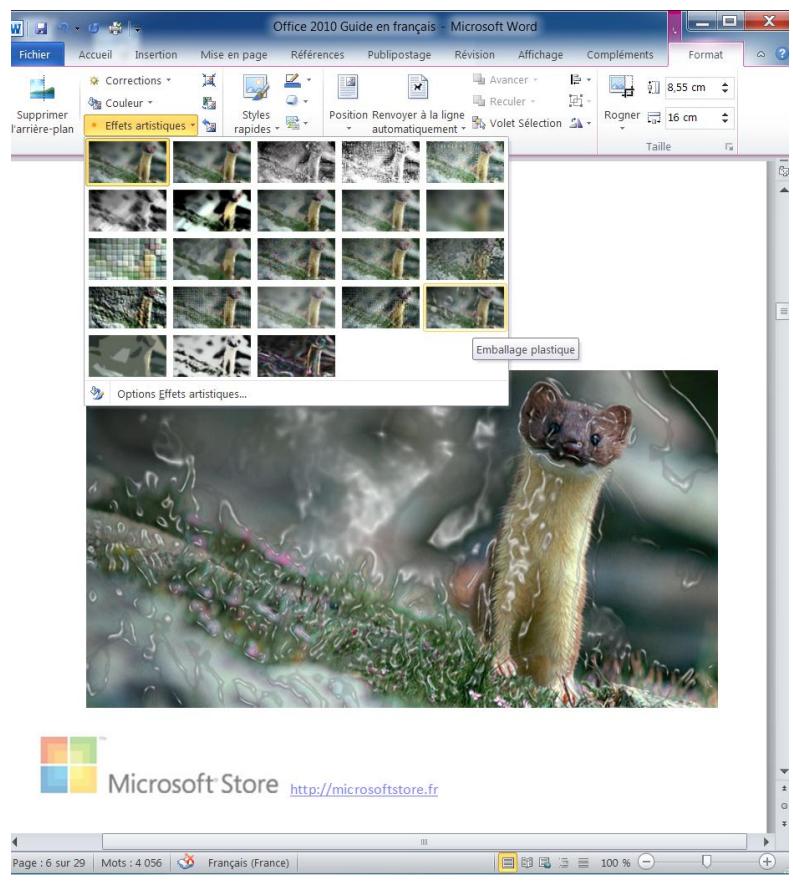This screenshot has height=881, width=793.
Task: Click the Save icon in quick access toolbar
Action: pos(41,28)
